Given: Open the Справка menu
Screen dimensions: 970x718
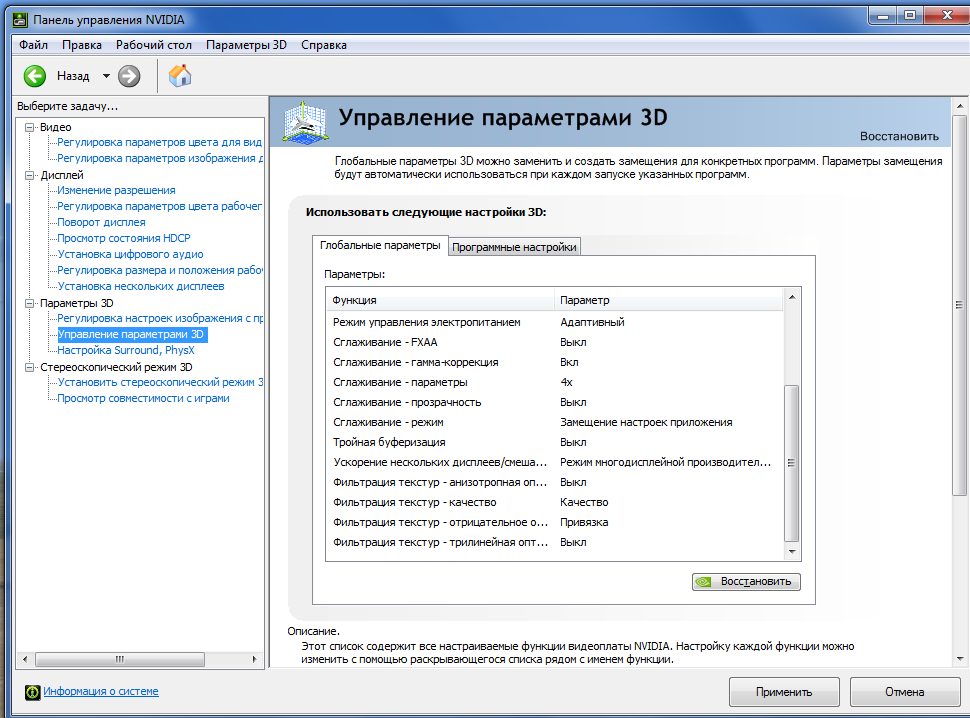Looking at the screenshot, I should point(324,45).
